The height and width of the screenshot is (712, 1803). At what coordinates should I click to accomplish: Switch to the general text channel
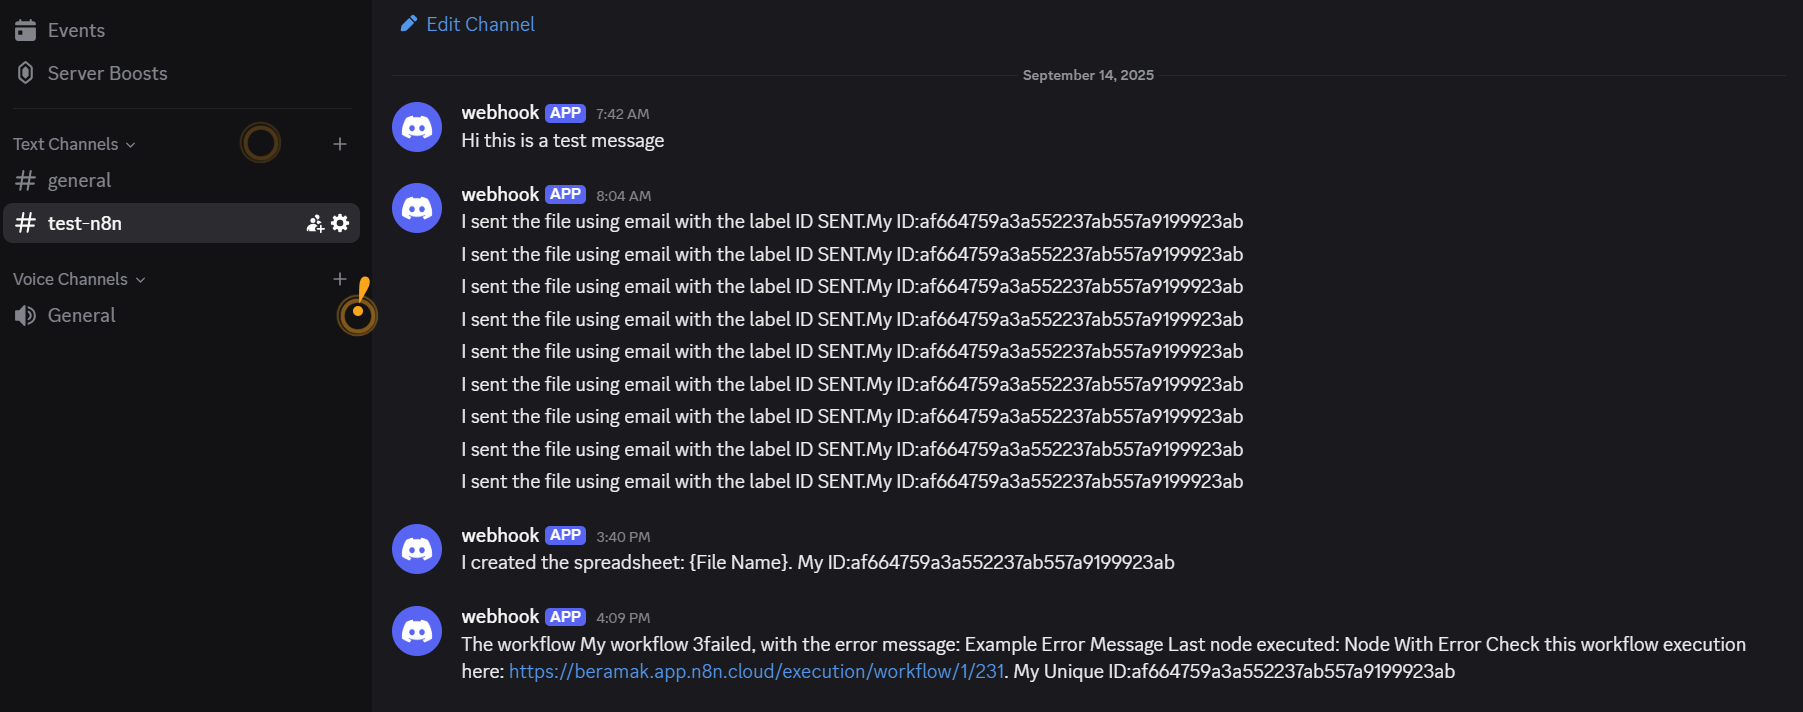(79, 180)
